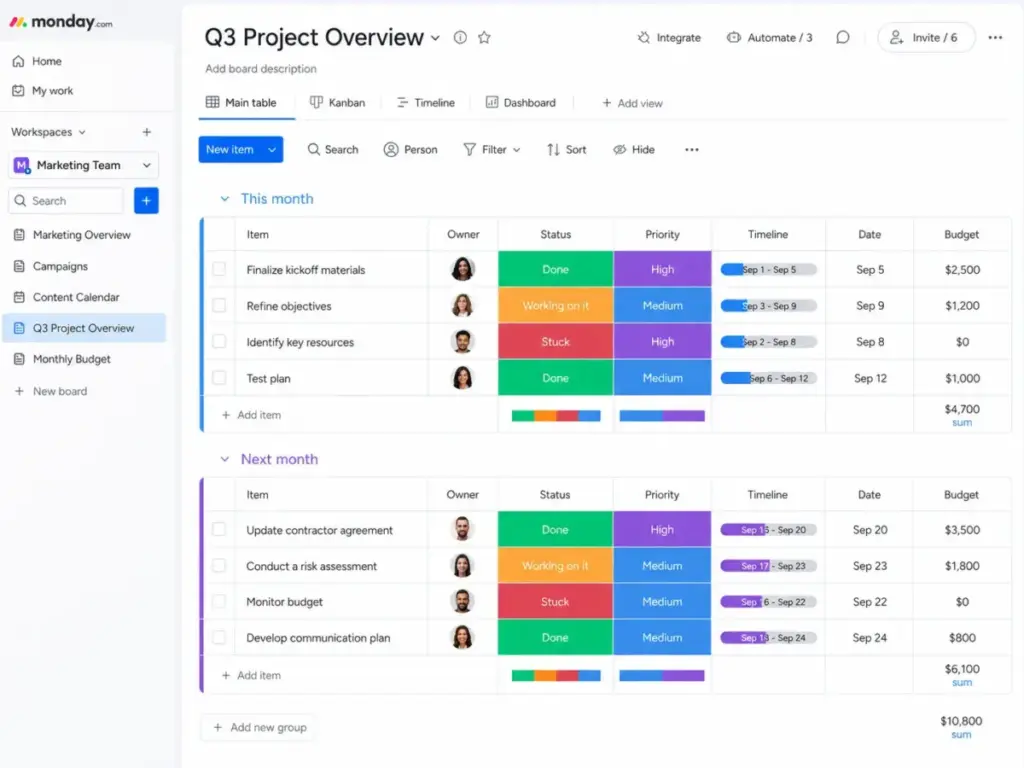Click Add new group
This screenshot has width=1024, height=768.
click(x=260, y=728)
